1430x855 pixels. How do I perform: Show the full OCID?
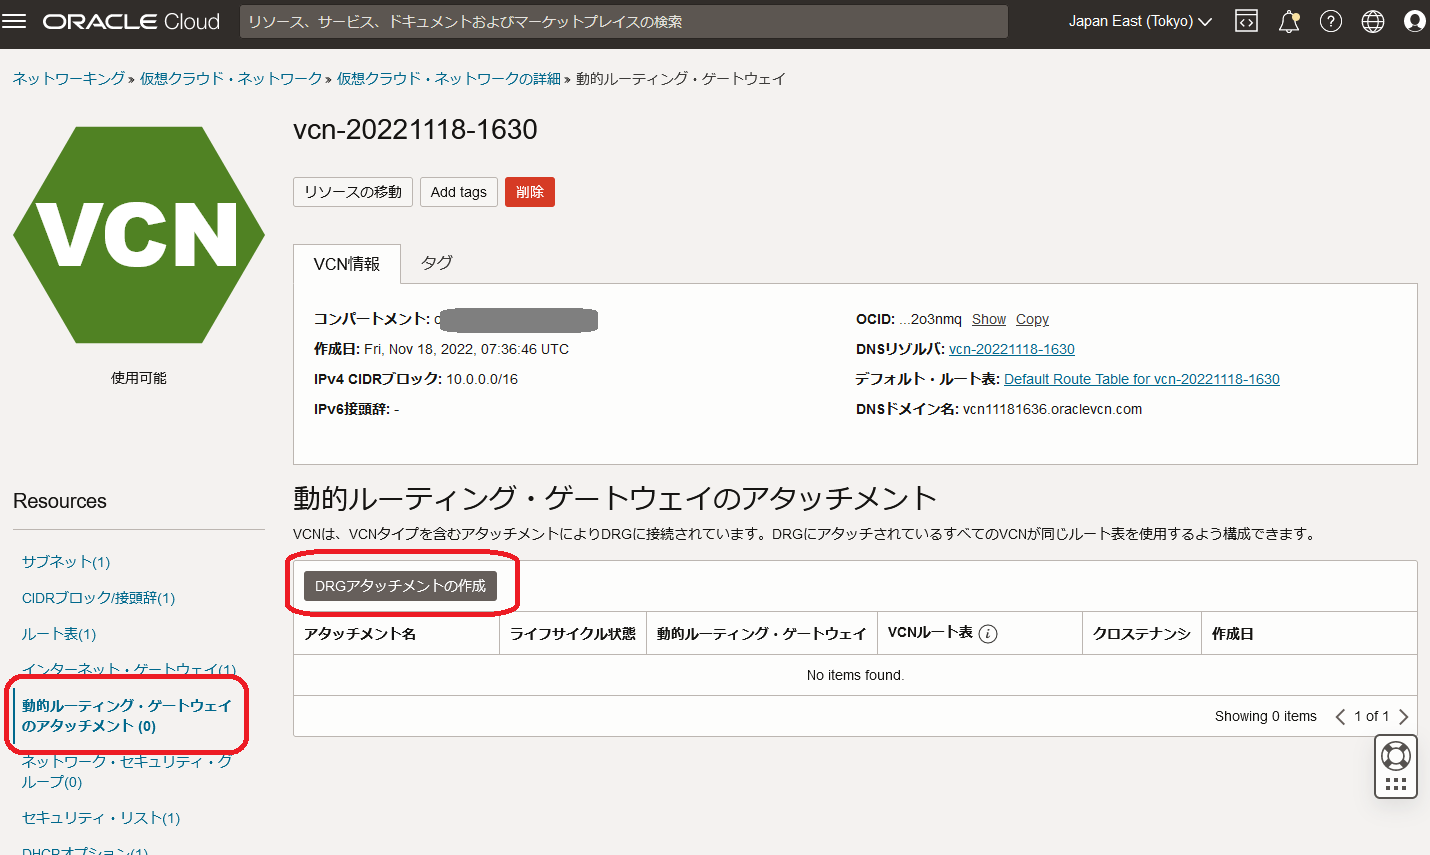pos(988,319)
